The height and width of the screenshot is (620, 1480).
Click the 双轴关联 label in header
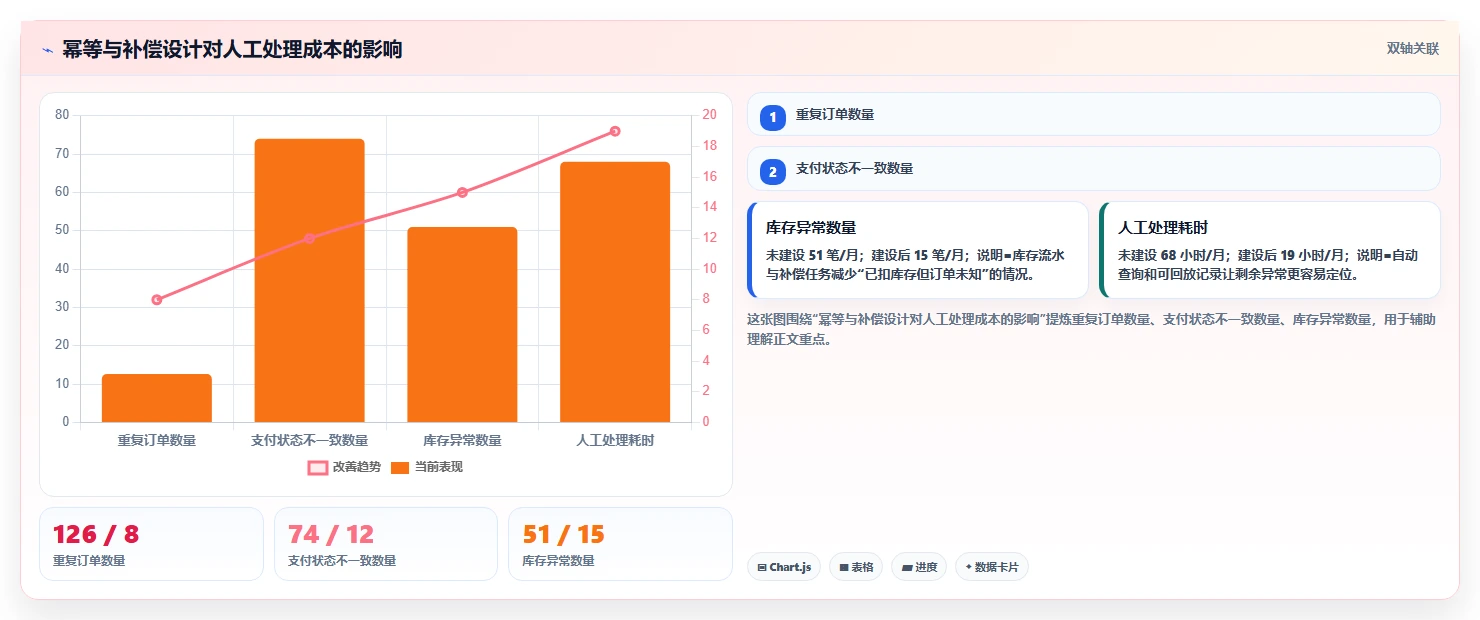point(1413,49)
